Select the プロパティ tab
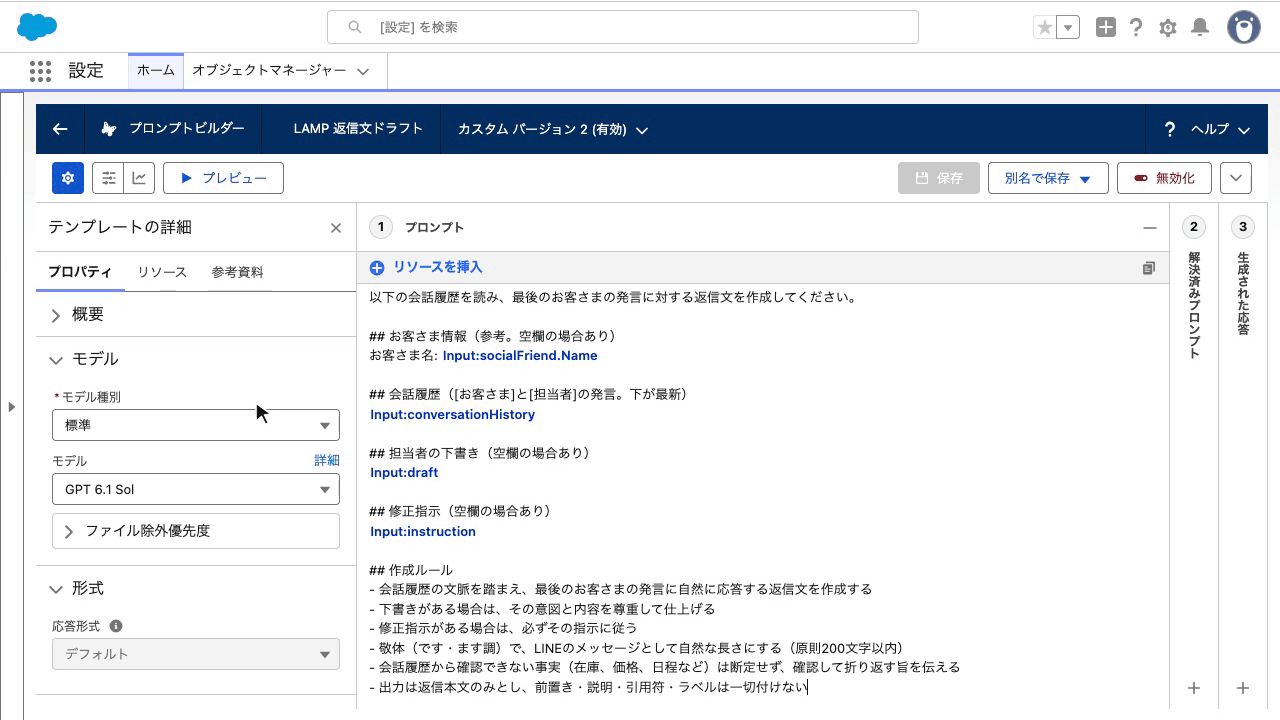Screen dimensions: 1280x720 (x=80, y=272)
